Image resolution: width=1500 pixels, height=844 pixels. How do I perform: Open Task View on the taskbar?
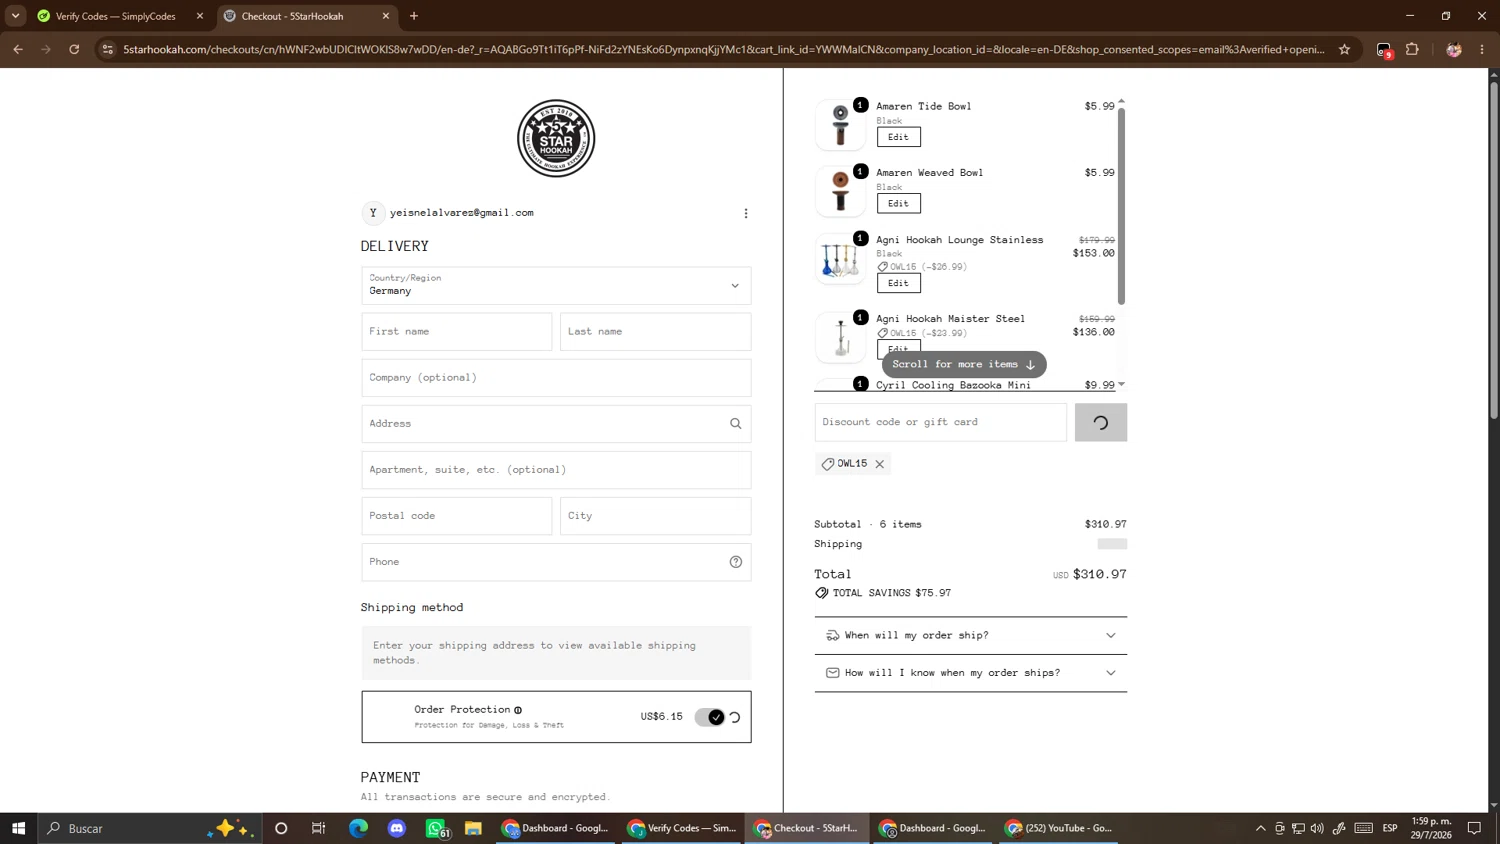click(x=318, y=828)
